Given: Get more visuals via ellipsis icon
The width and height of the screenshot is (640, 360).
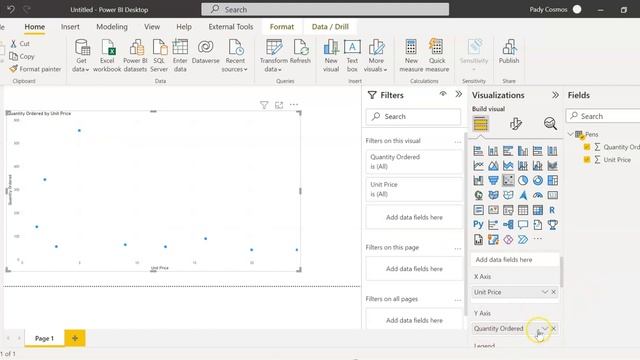Looking at the screenshot, I should click(538, 239).
